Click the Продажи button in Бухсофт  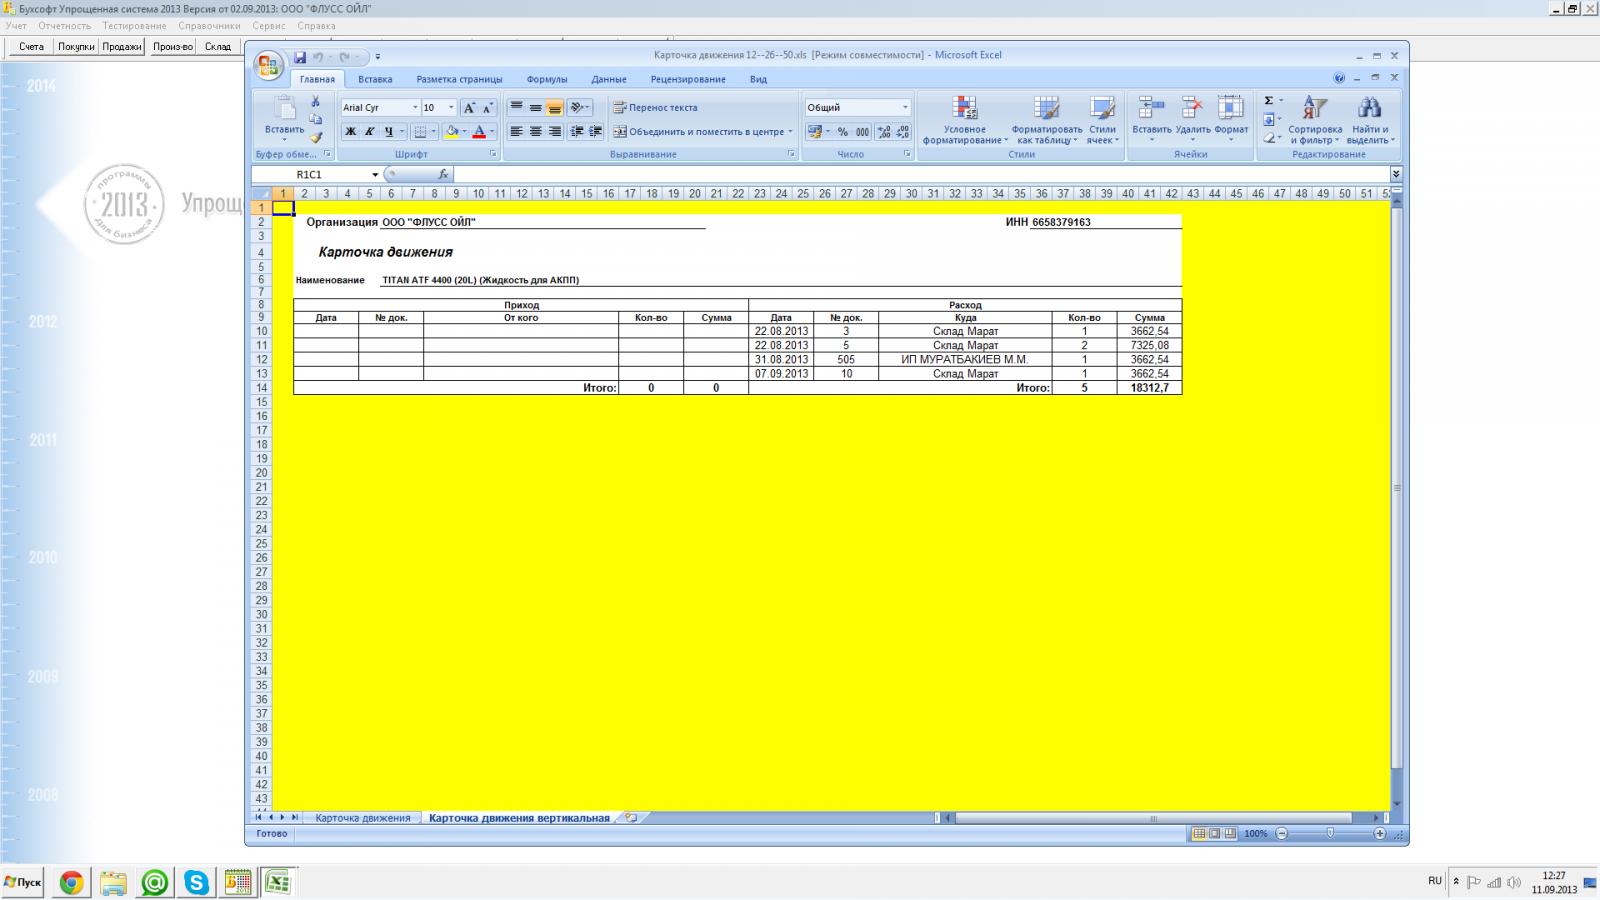(122, 47)
